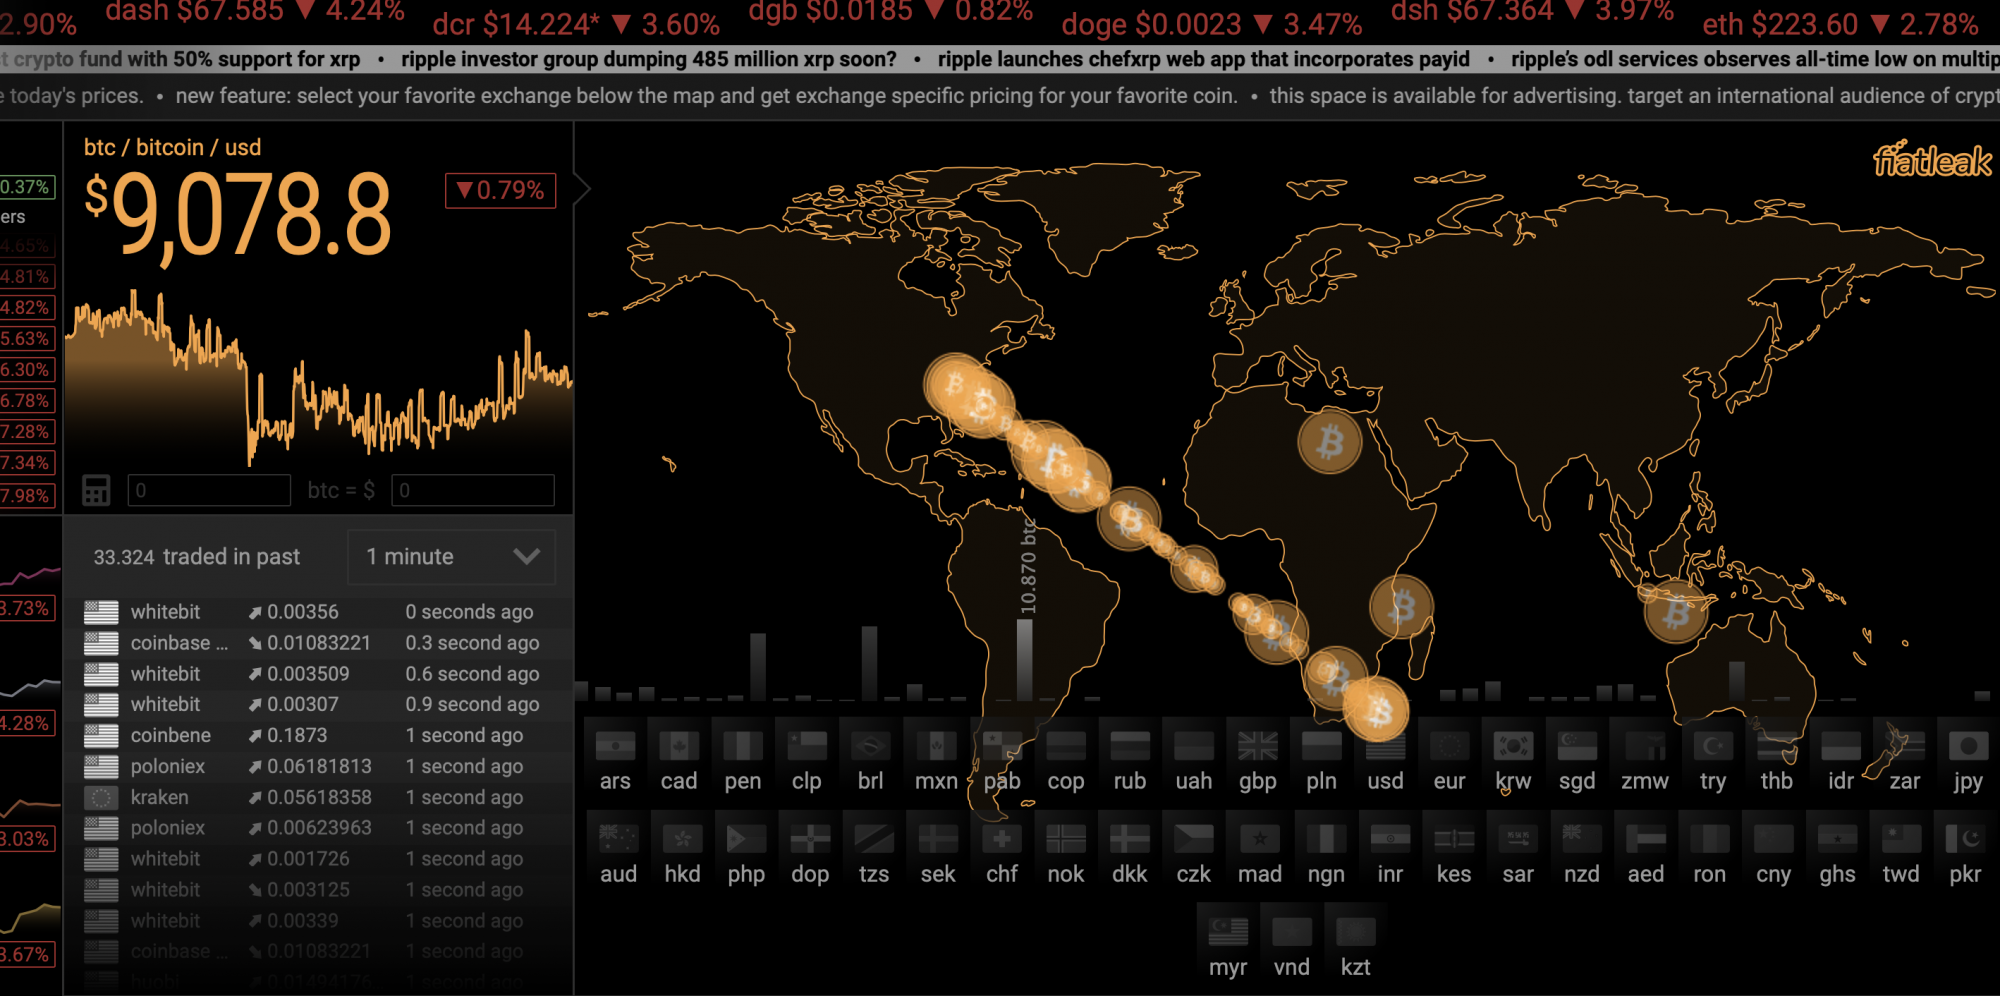Click the bitcoin coin over Egypt
This screenshot has height=996, width=2000.
pos(1329,441)
